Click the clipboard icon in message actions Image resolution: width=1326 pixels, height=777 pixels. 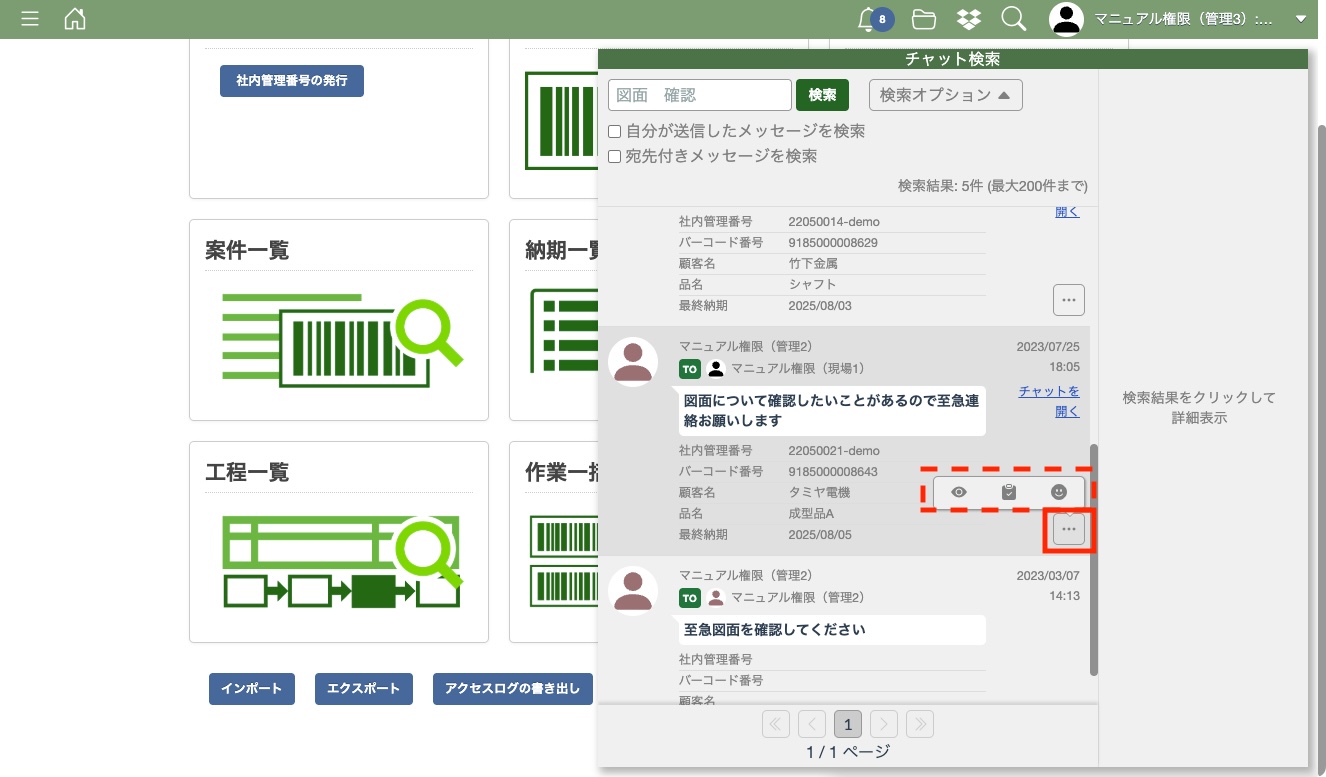tap(1009, 492)
